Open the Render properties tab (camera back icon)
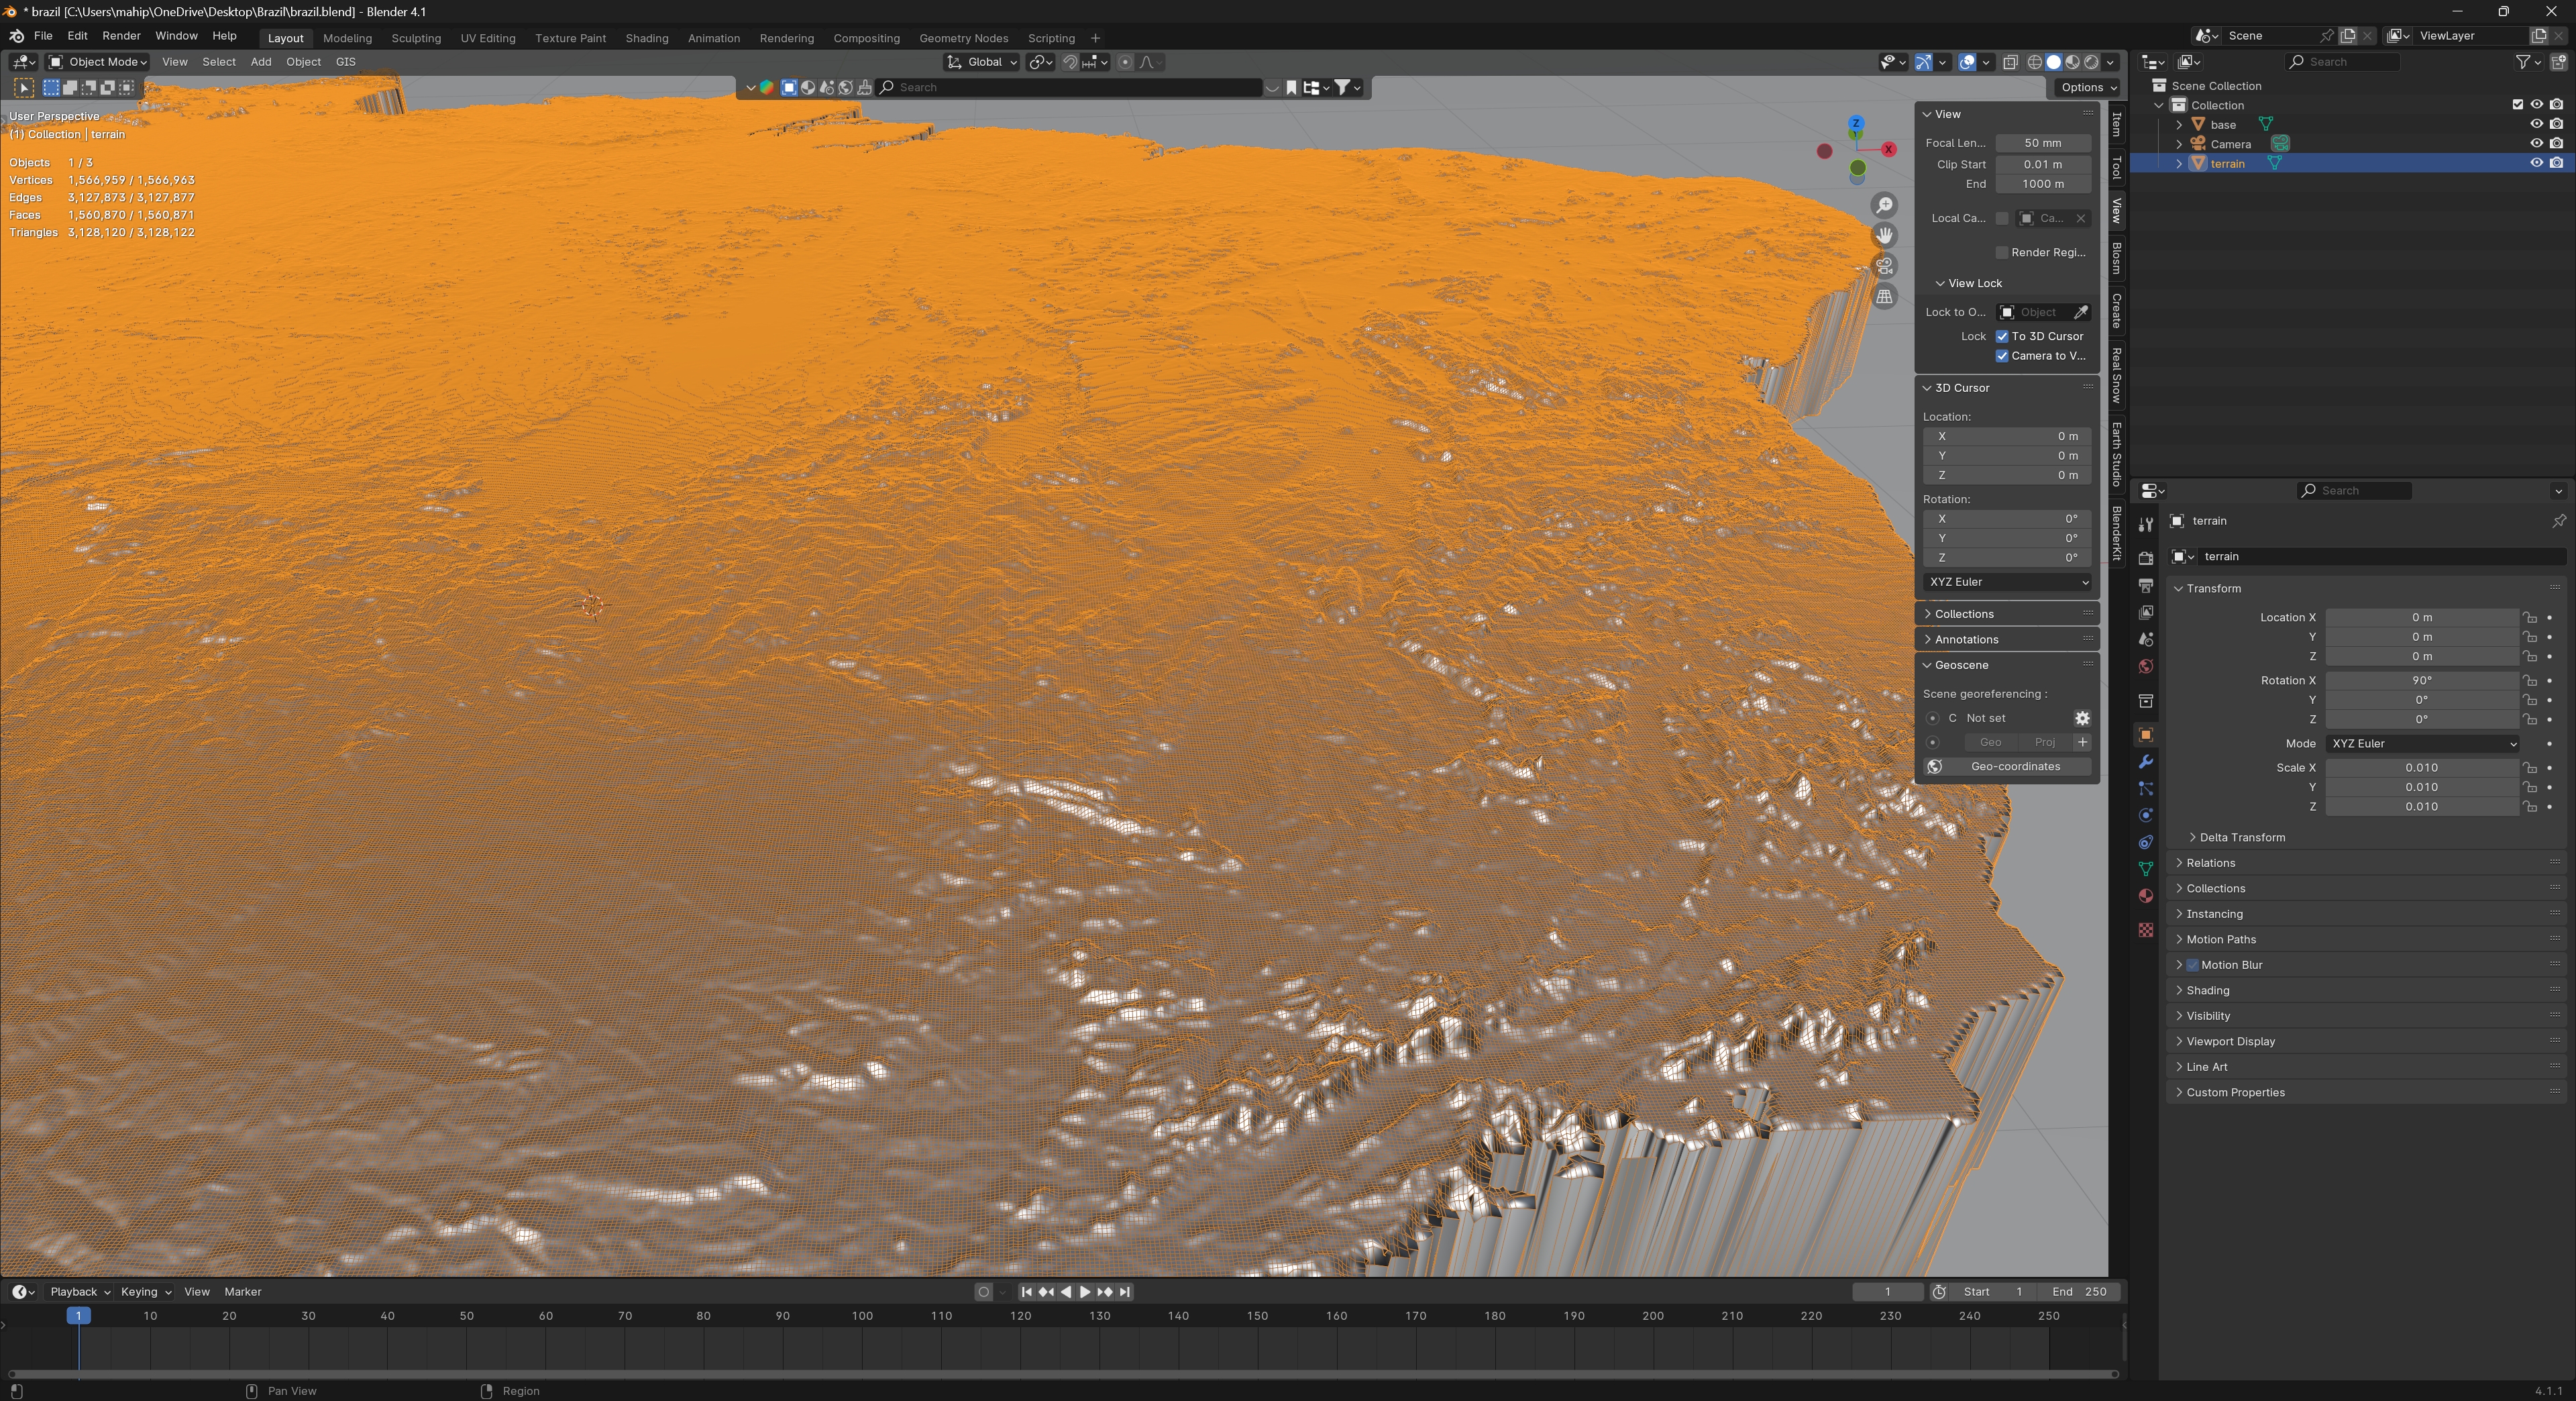Image resolution: width=2576 pixels, height=1401 pixels. [2145, 558]
